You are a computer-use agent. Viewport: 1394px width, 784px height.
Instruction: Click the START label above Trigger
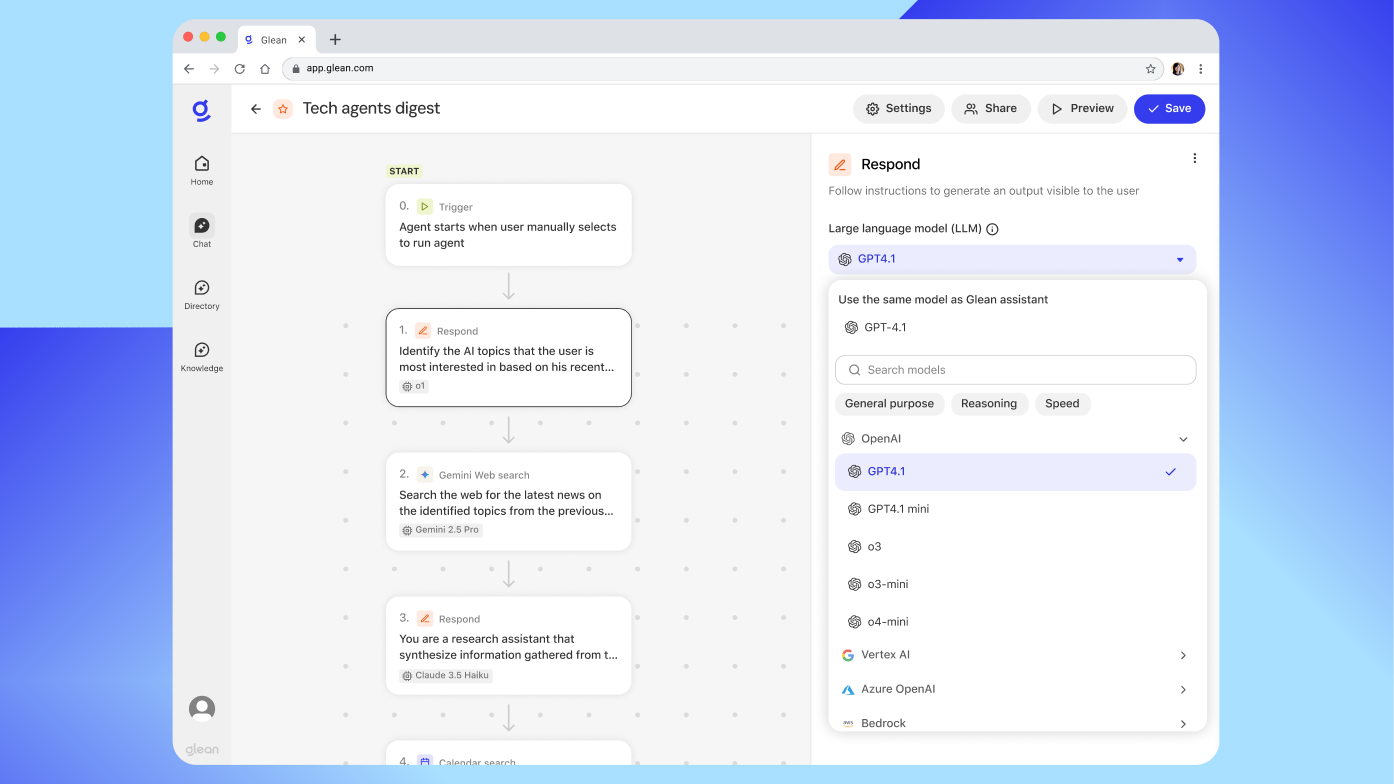[404, 171]
